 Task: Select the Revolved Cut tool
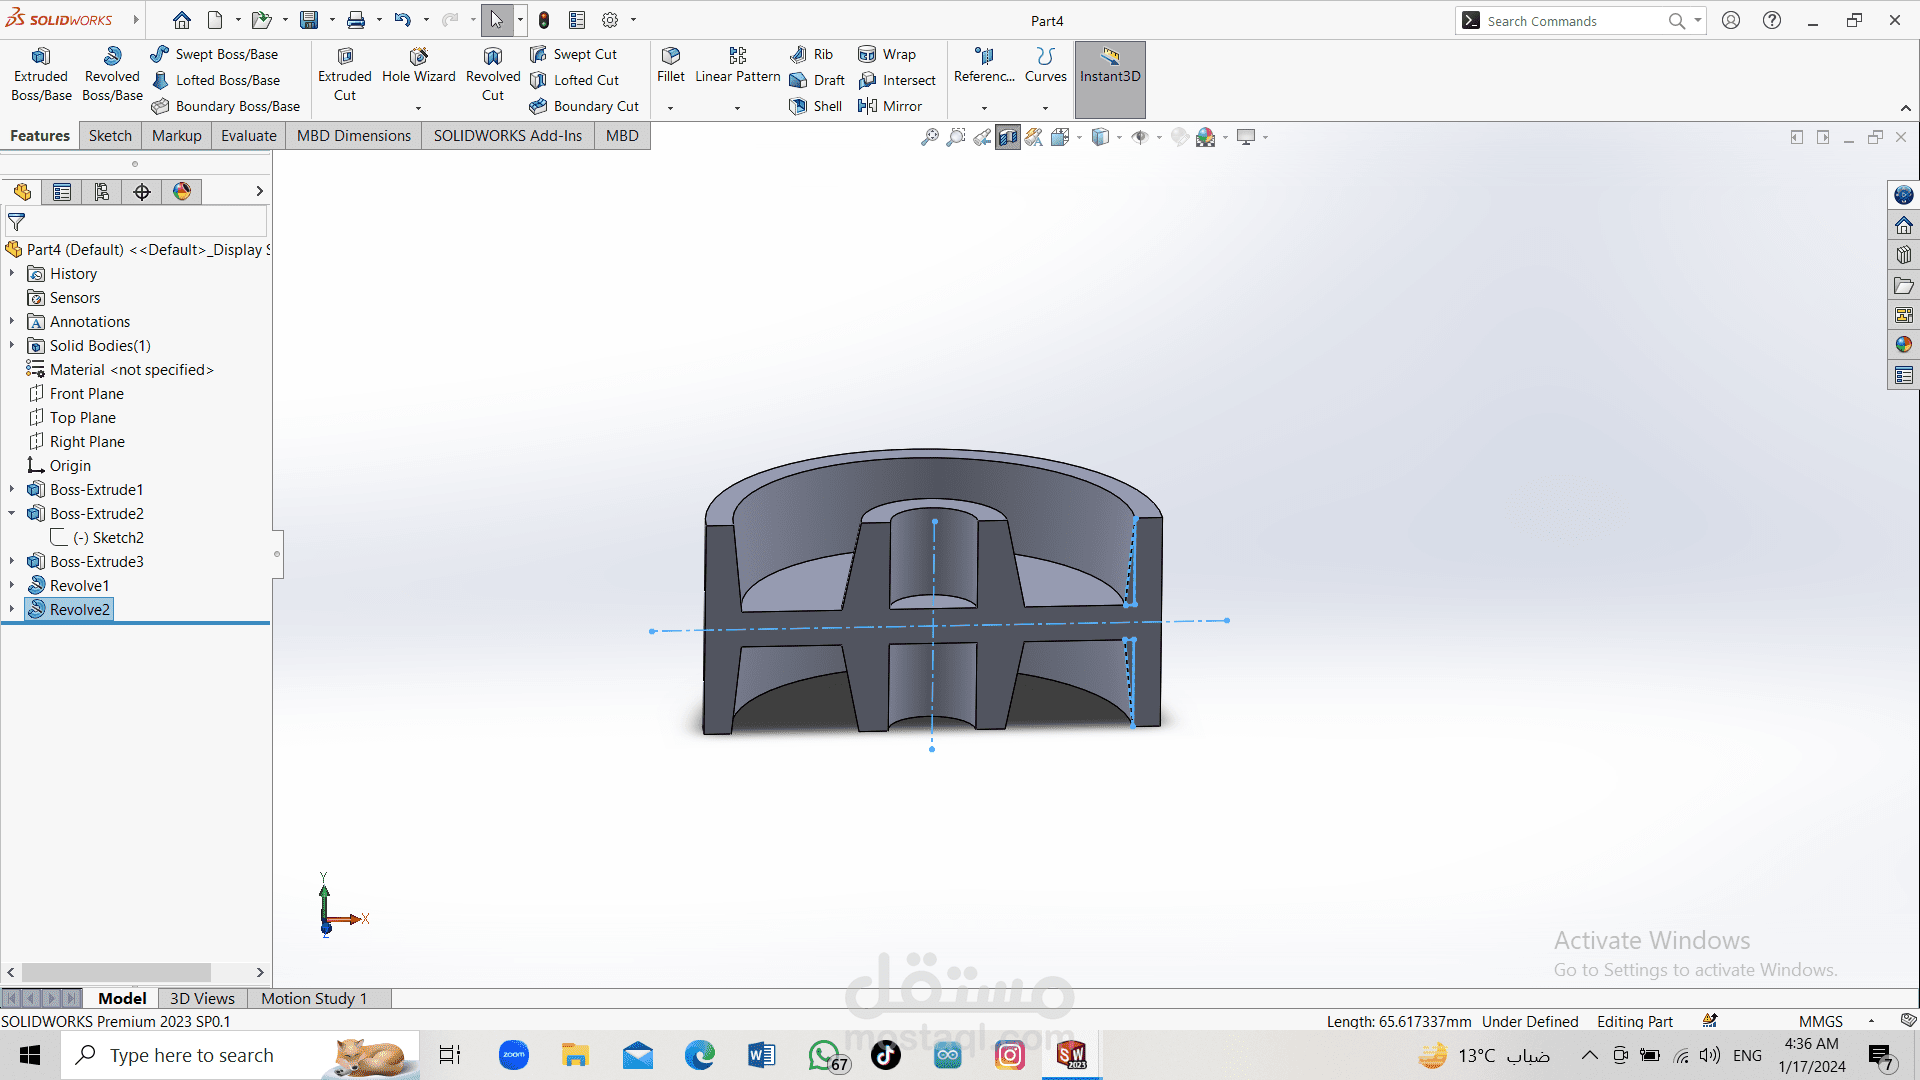tap(493, 74)
